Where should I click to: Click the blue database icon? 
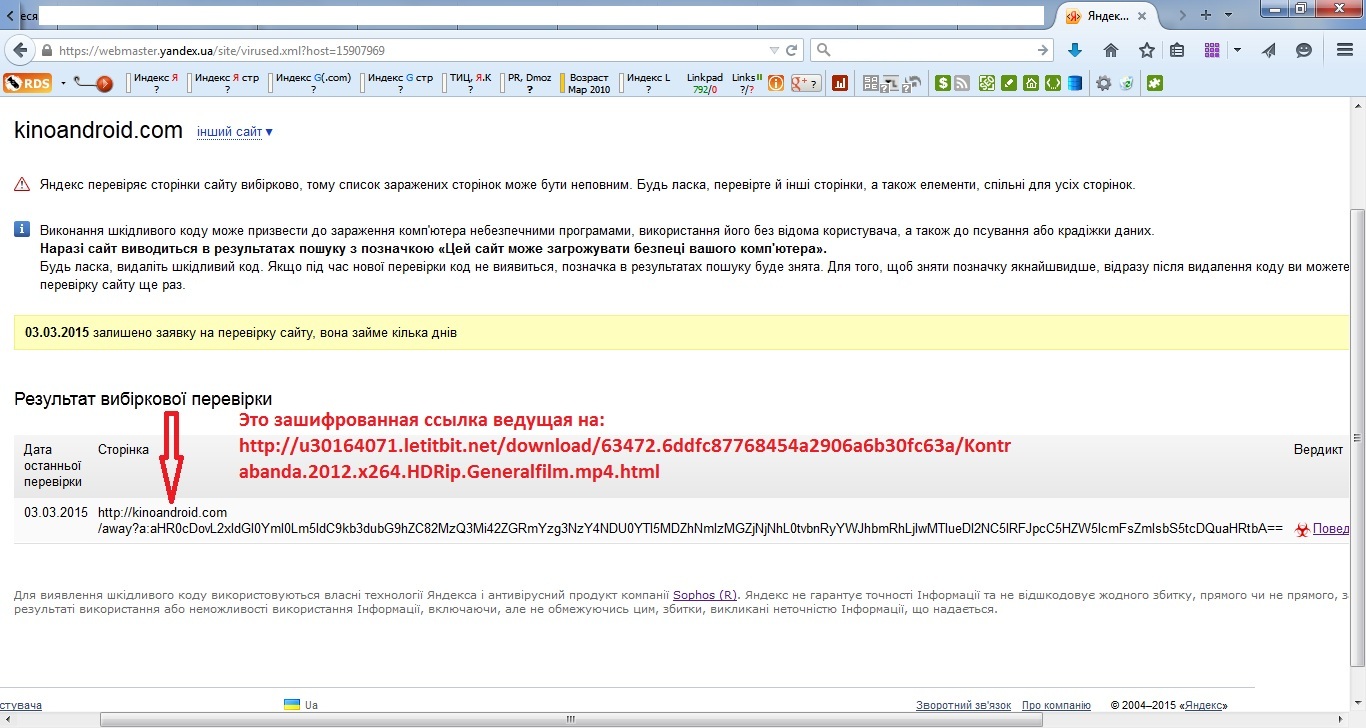[1074, 84]
